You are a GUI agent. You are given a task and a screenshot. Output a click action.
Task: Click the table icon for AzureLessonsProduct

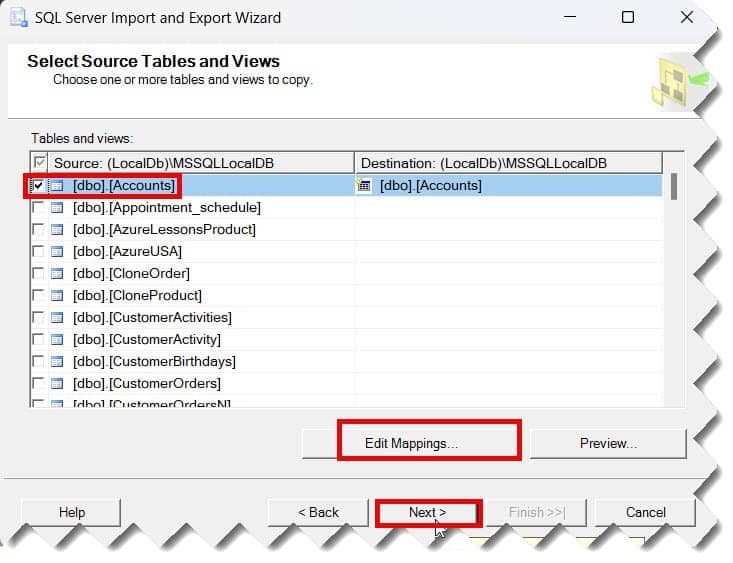(57, 230)
